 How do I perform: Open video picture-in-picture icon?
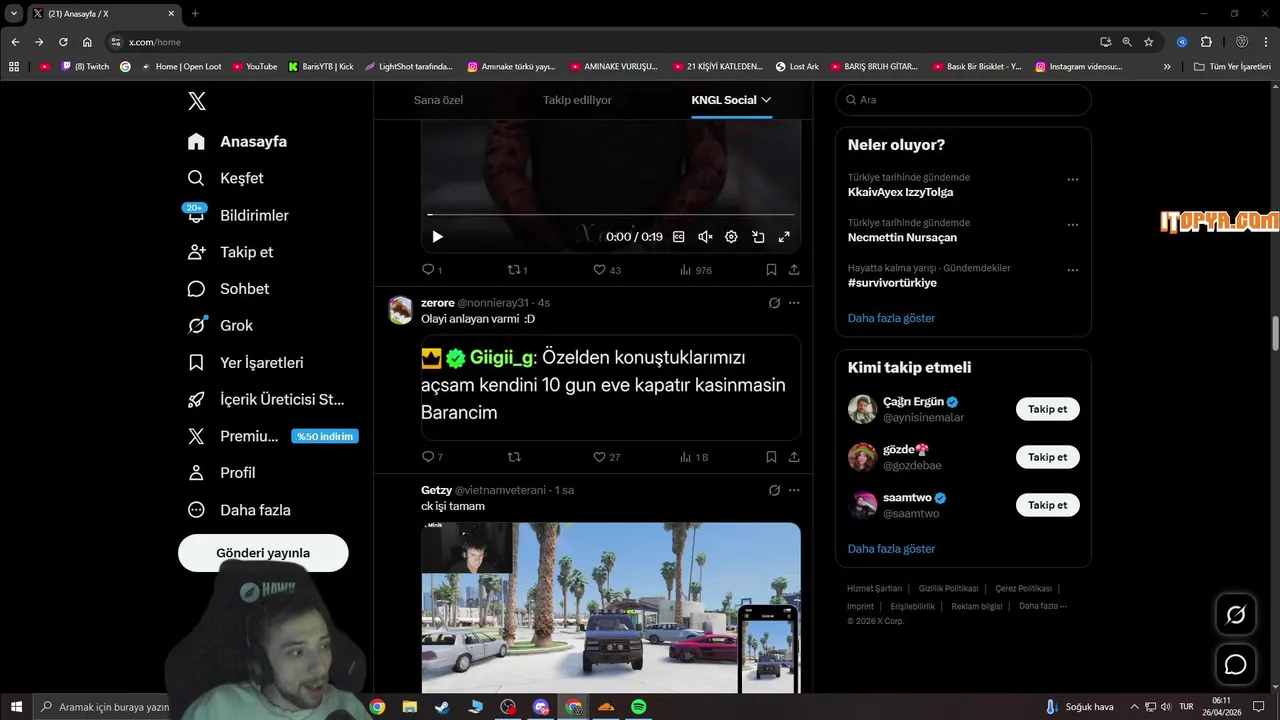[758, 237]
